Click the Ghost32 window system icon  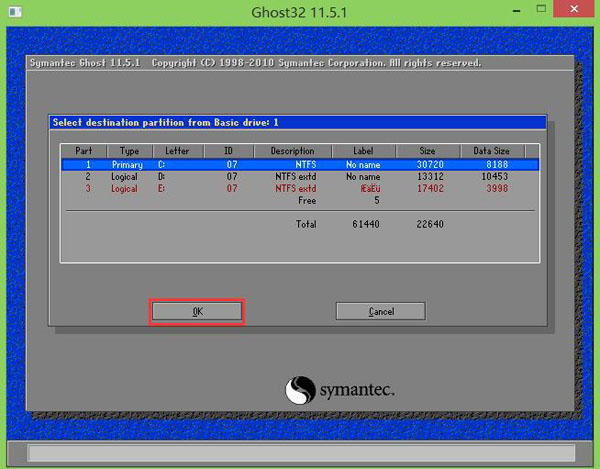[x=15, y=12]
